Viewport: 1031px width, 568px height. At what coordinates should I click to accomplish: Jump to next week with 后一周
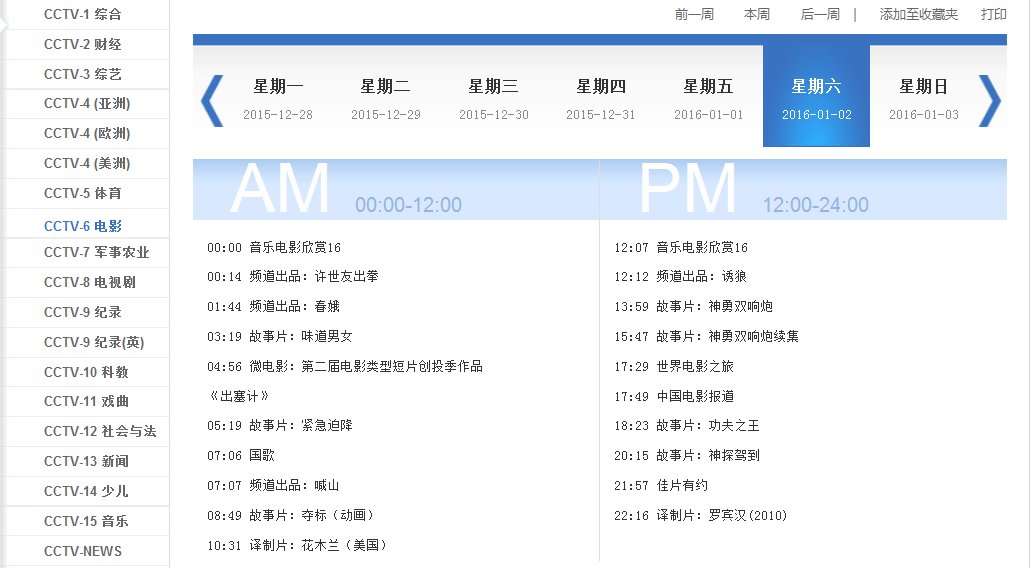point(820,14)
